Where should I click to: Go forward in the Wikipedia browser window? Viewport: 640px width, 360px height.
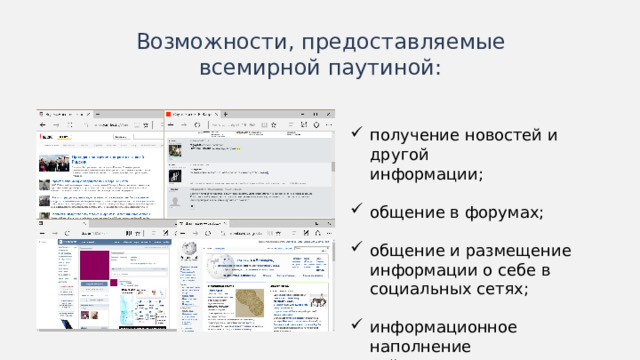pos(196,233)
